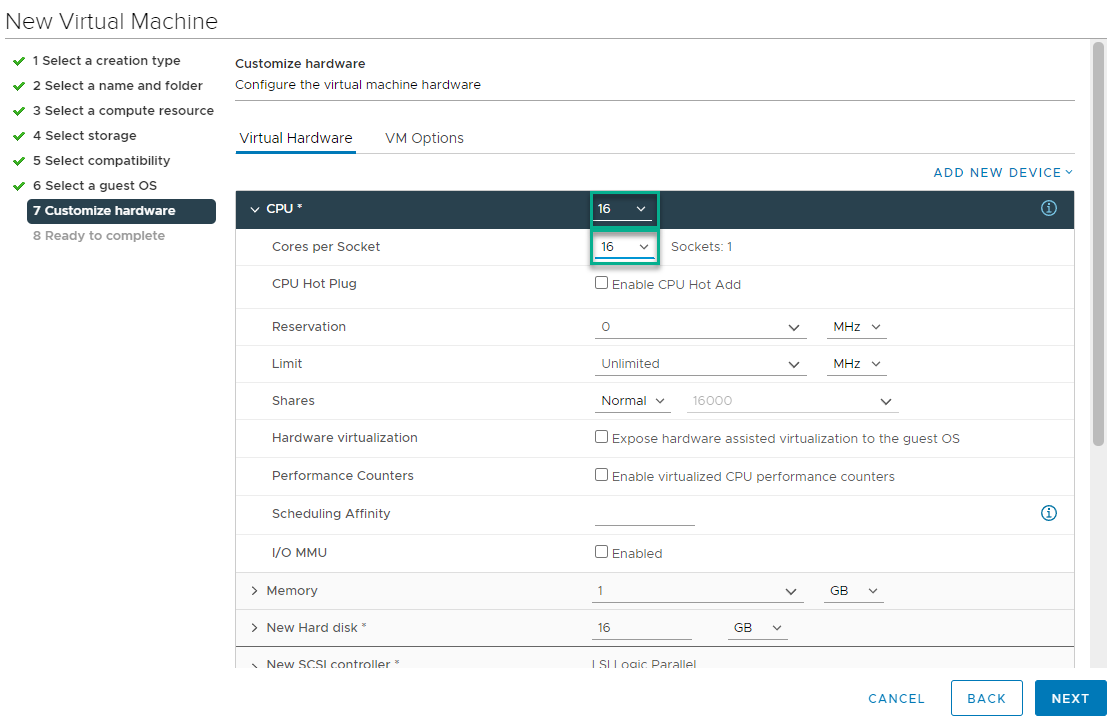This screenshot has width=1115, height=728.
Task: Go to step 4 Select storage
Action: coord(90,136)
